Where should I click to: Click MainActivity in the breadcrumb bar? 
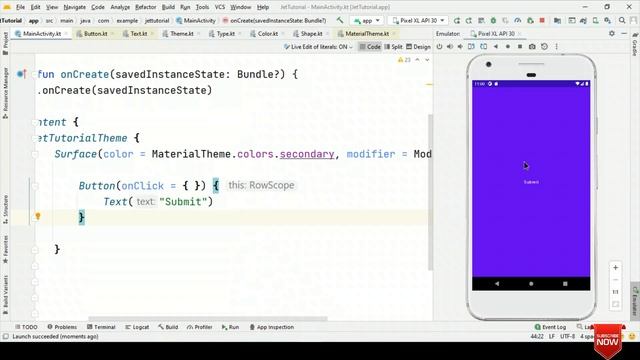196,20
